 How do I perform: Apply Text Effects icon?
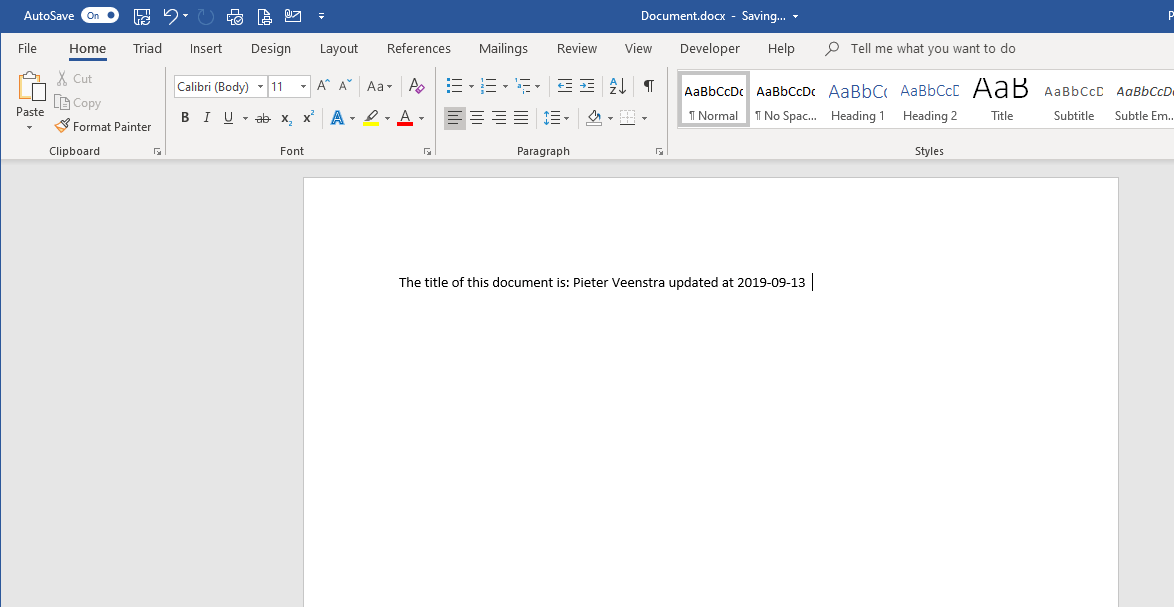click(338, 118)
